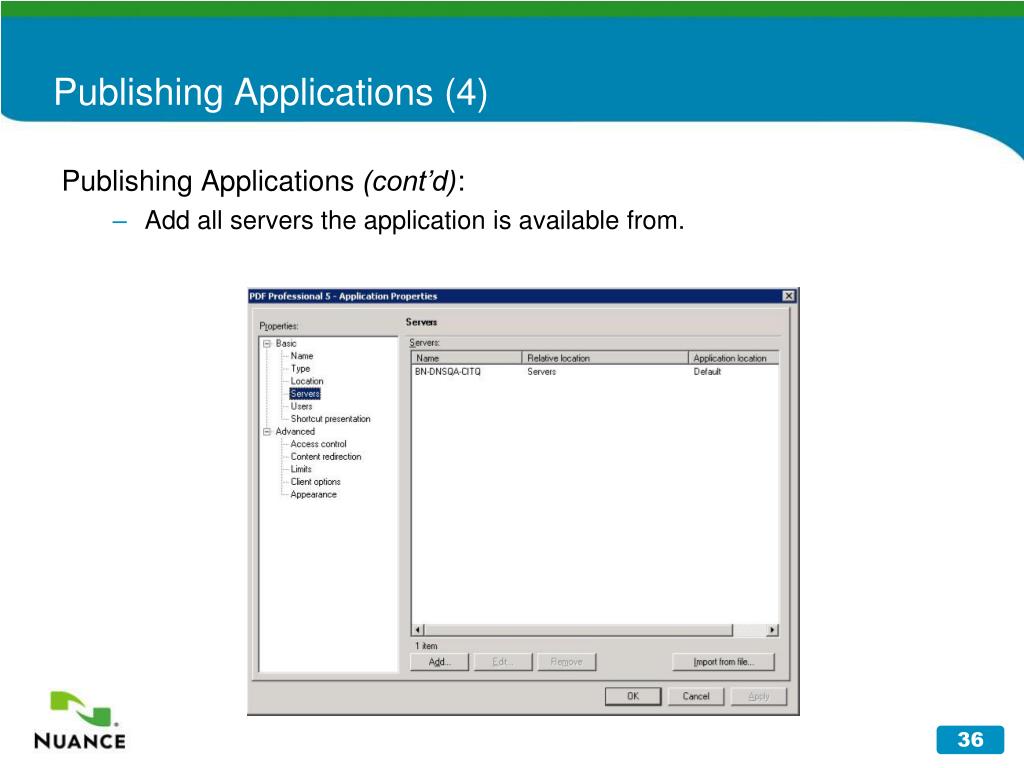Viewport: 1024px width, 768px height.
Task: Collapse the Basic tree node
Action: coord(266,344)
